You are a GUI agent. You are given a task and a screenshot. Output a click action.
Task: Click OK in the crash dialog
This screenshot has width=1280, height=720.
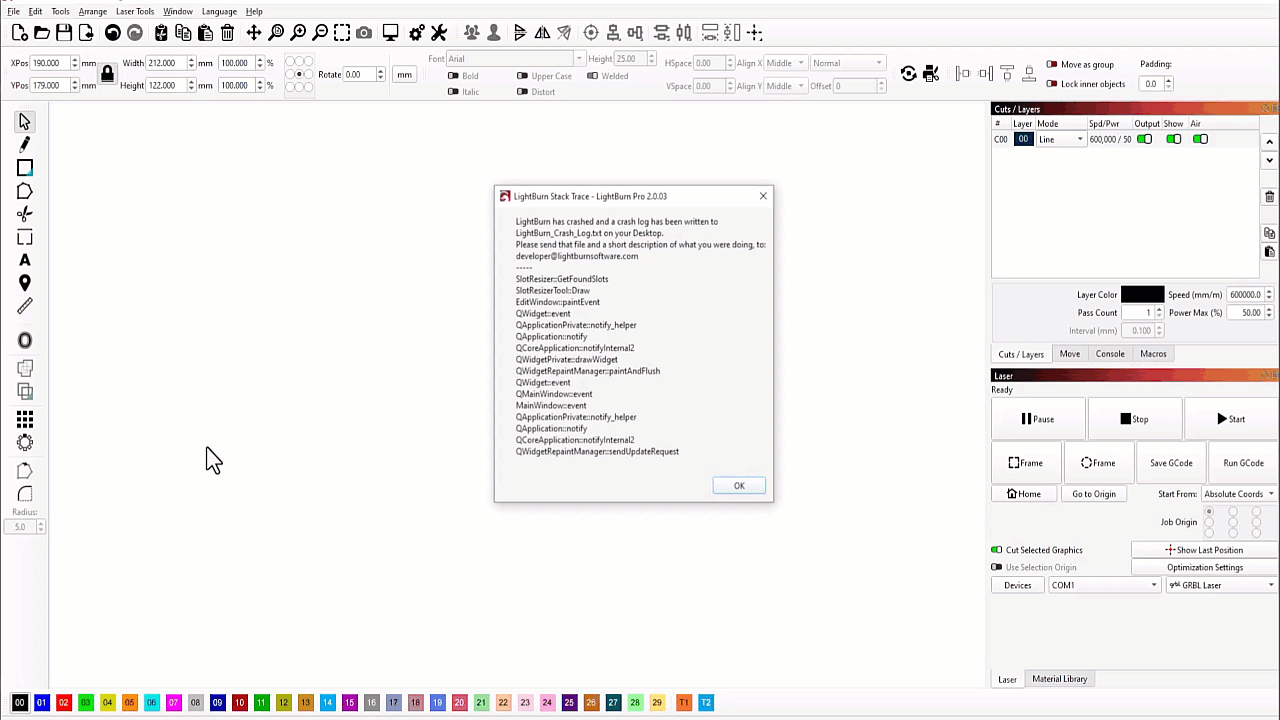[x=739, y=486]
